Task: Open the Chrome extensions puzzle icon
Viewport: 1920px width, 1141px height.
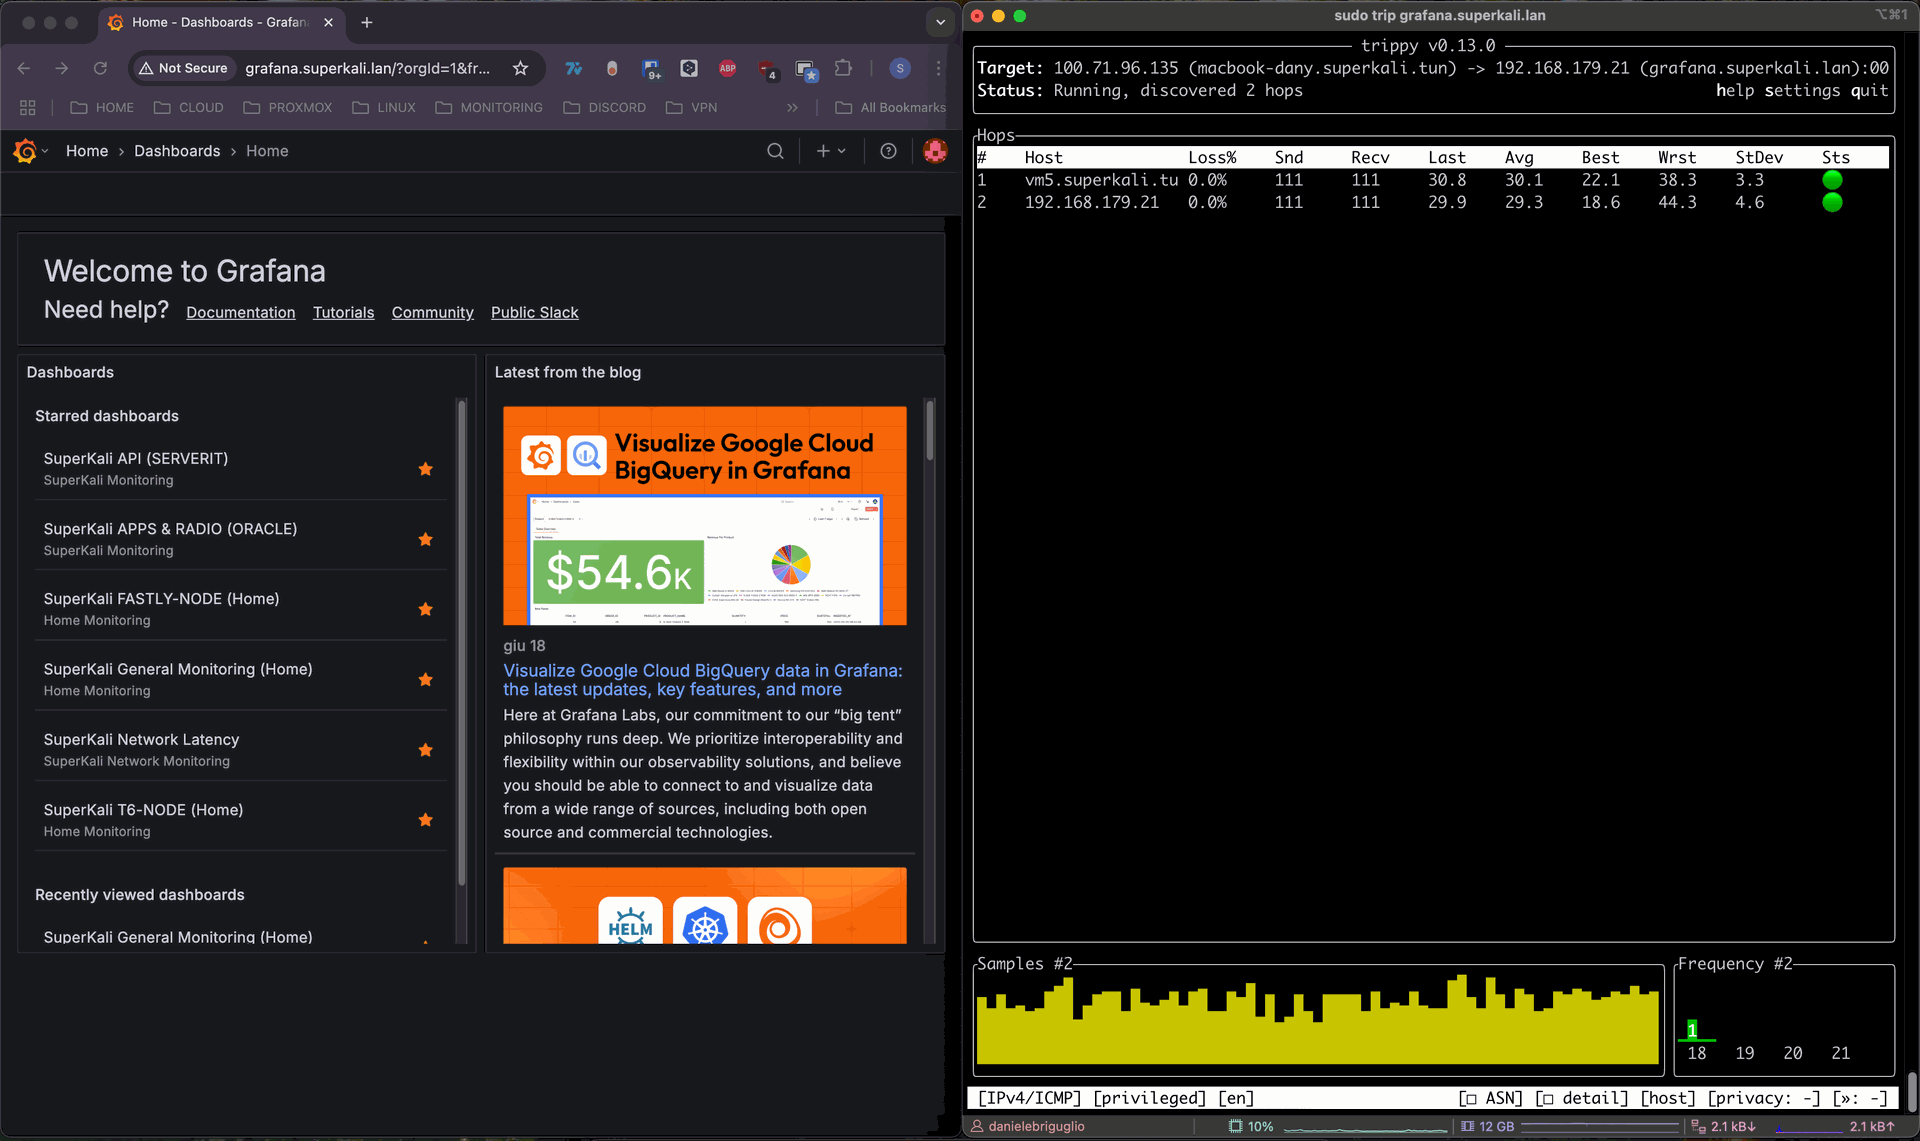Action: click(843, 68)
